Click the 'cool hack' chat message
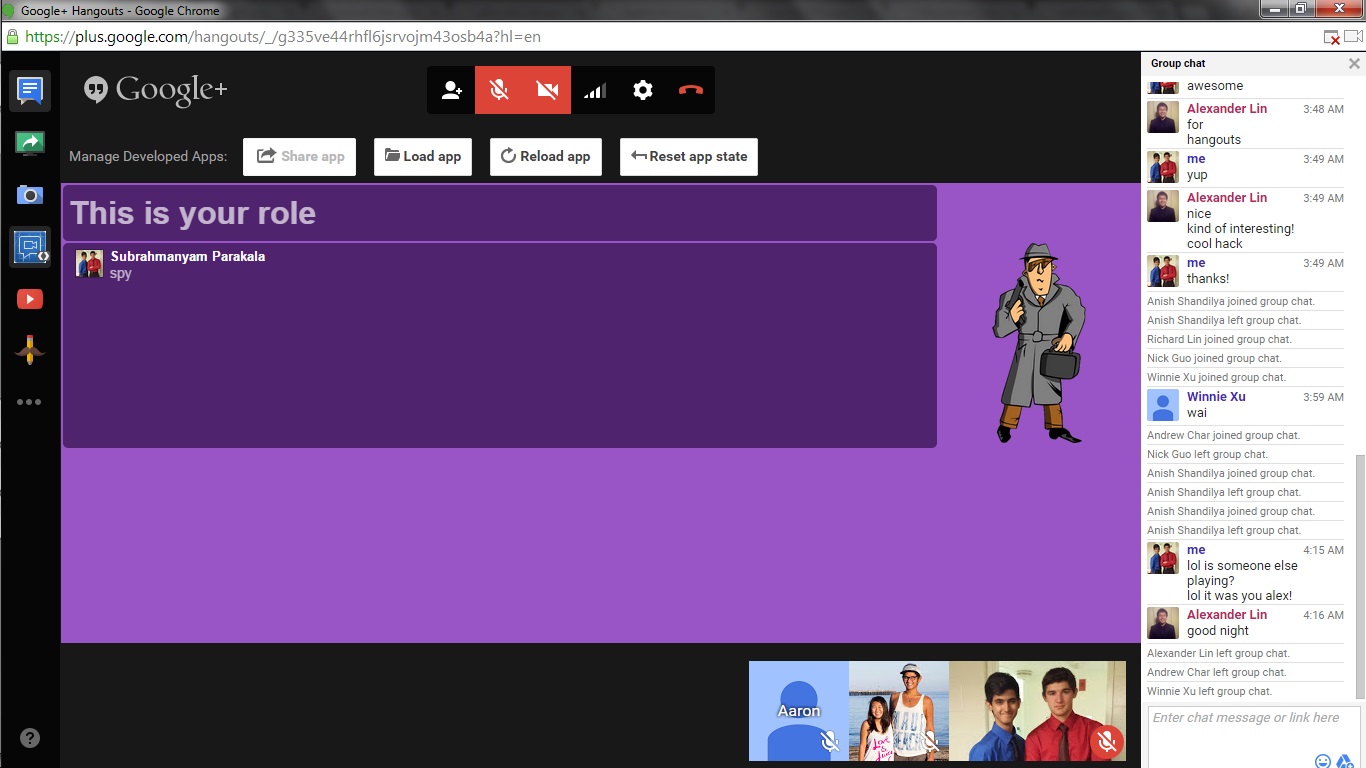The height and width of the screenshot is (768, 1366). [x=1215, y=244]
